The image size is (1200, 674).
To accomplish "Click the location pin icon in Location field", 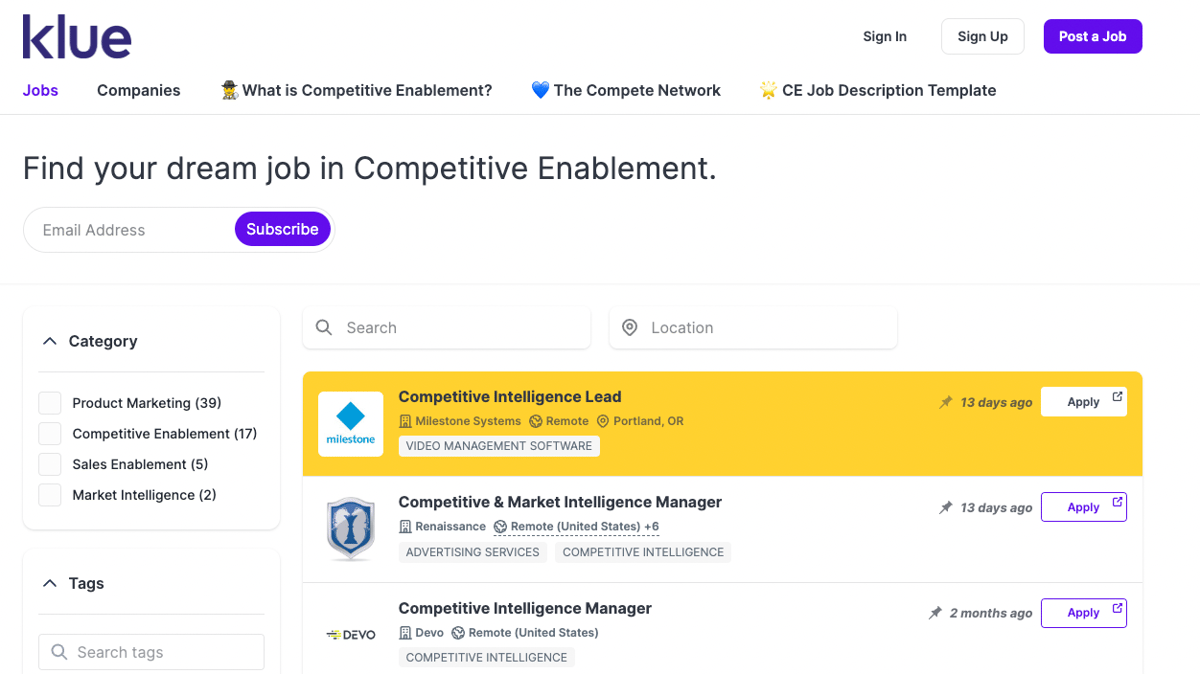I will [x=630, y=327].
